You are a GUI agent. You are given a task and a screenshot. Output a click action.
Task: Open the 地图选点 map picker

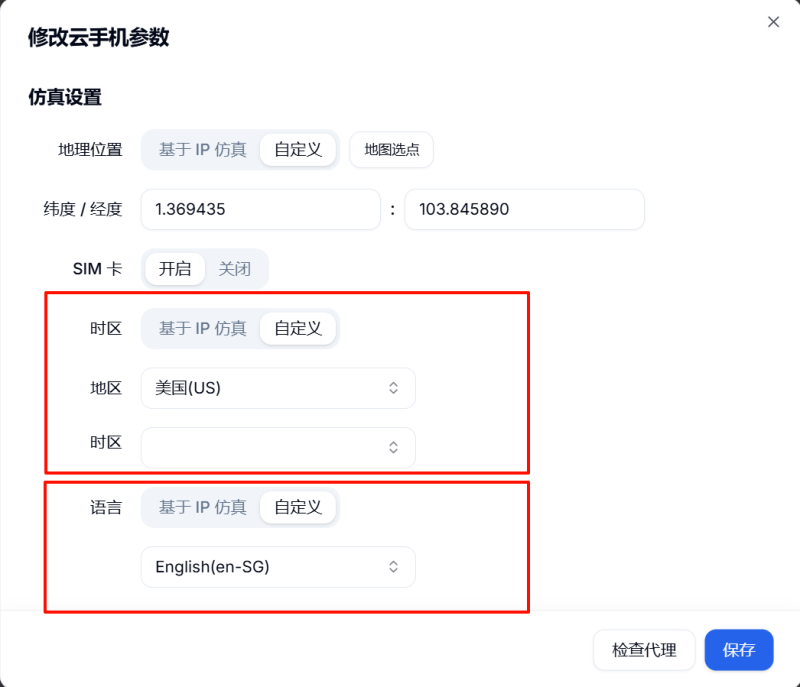click(x=391, y=150)
